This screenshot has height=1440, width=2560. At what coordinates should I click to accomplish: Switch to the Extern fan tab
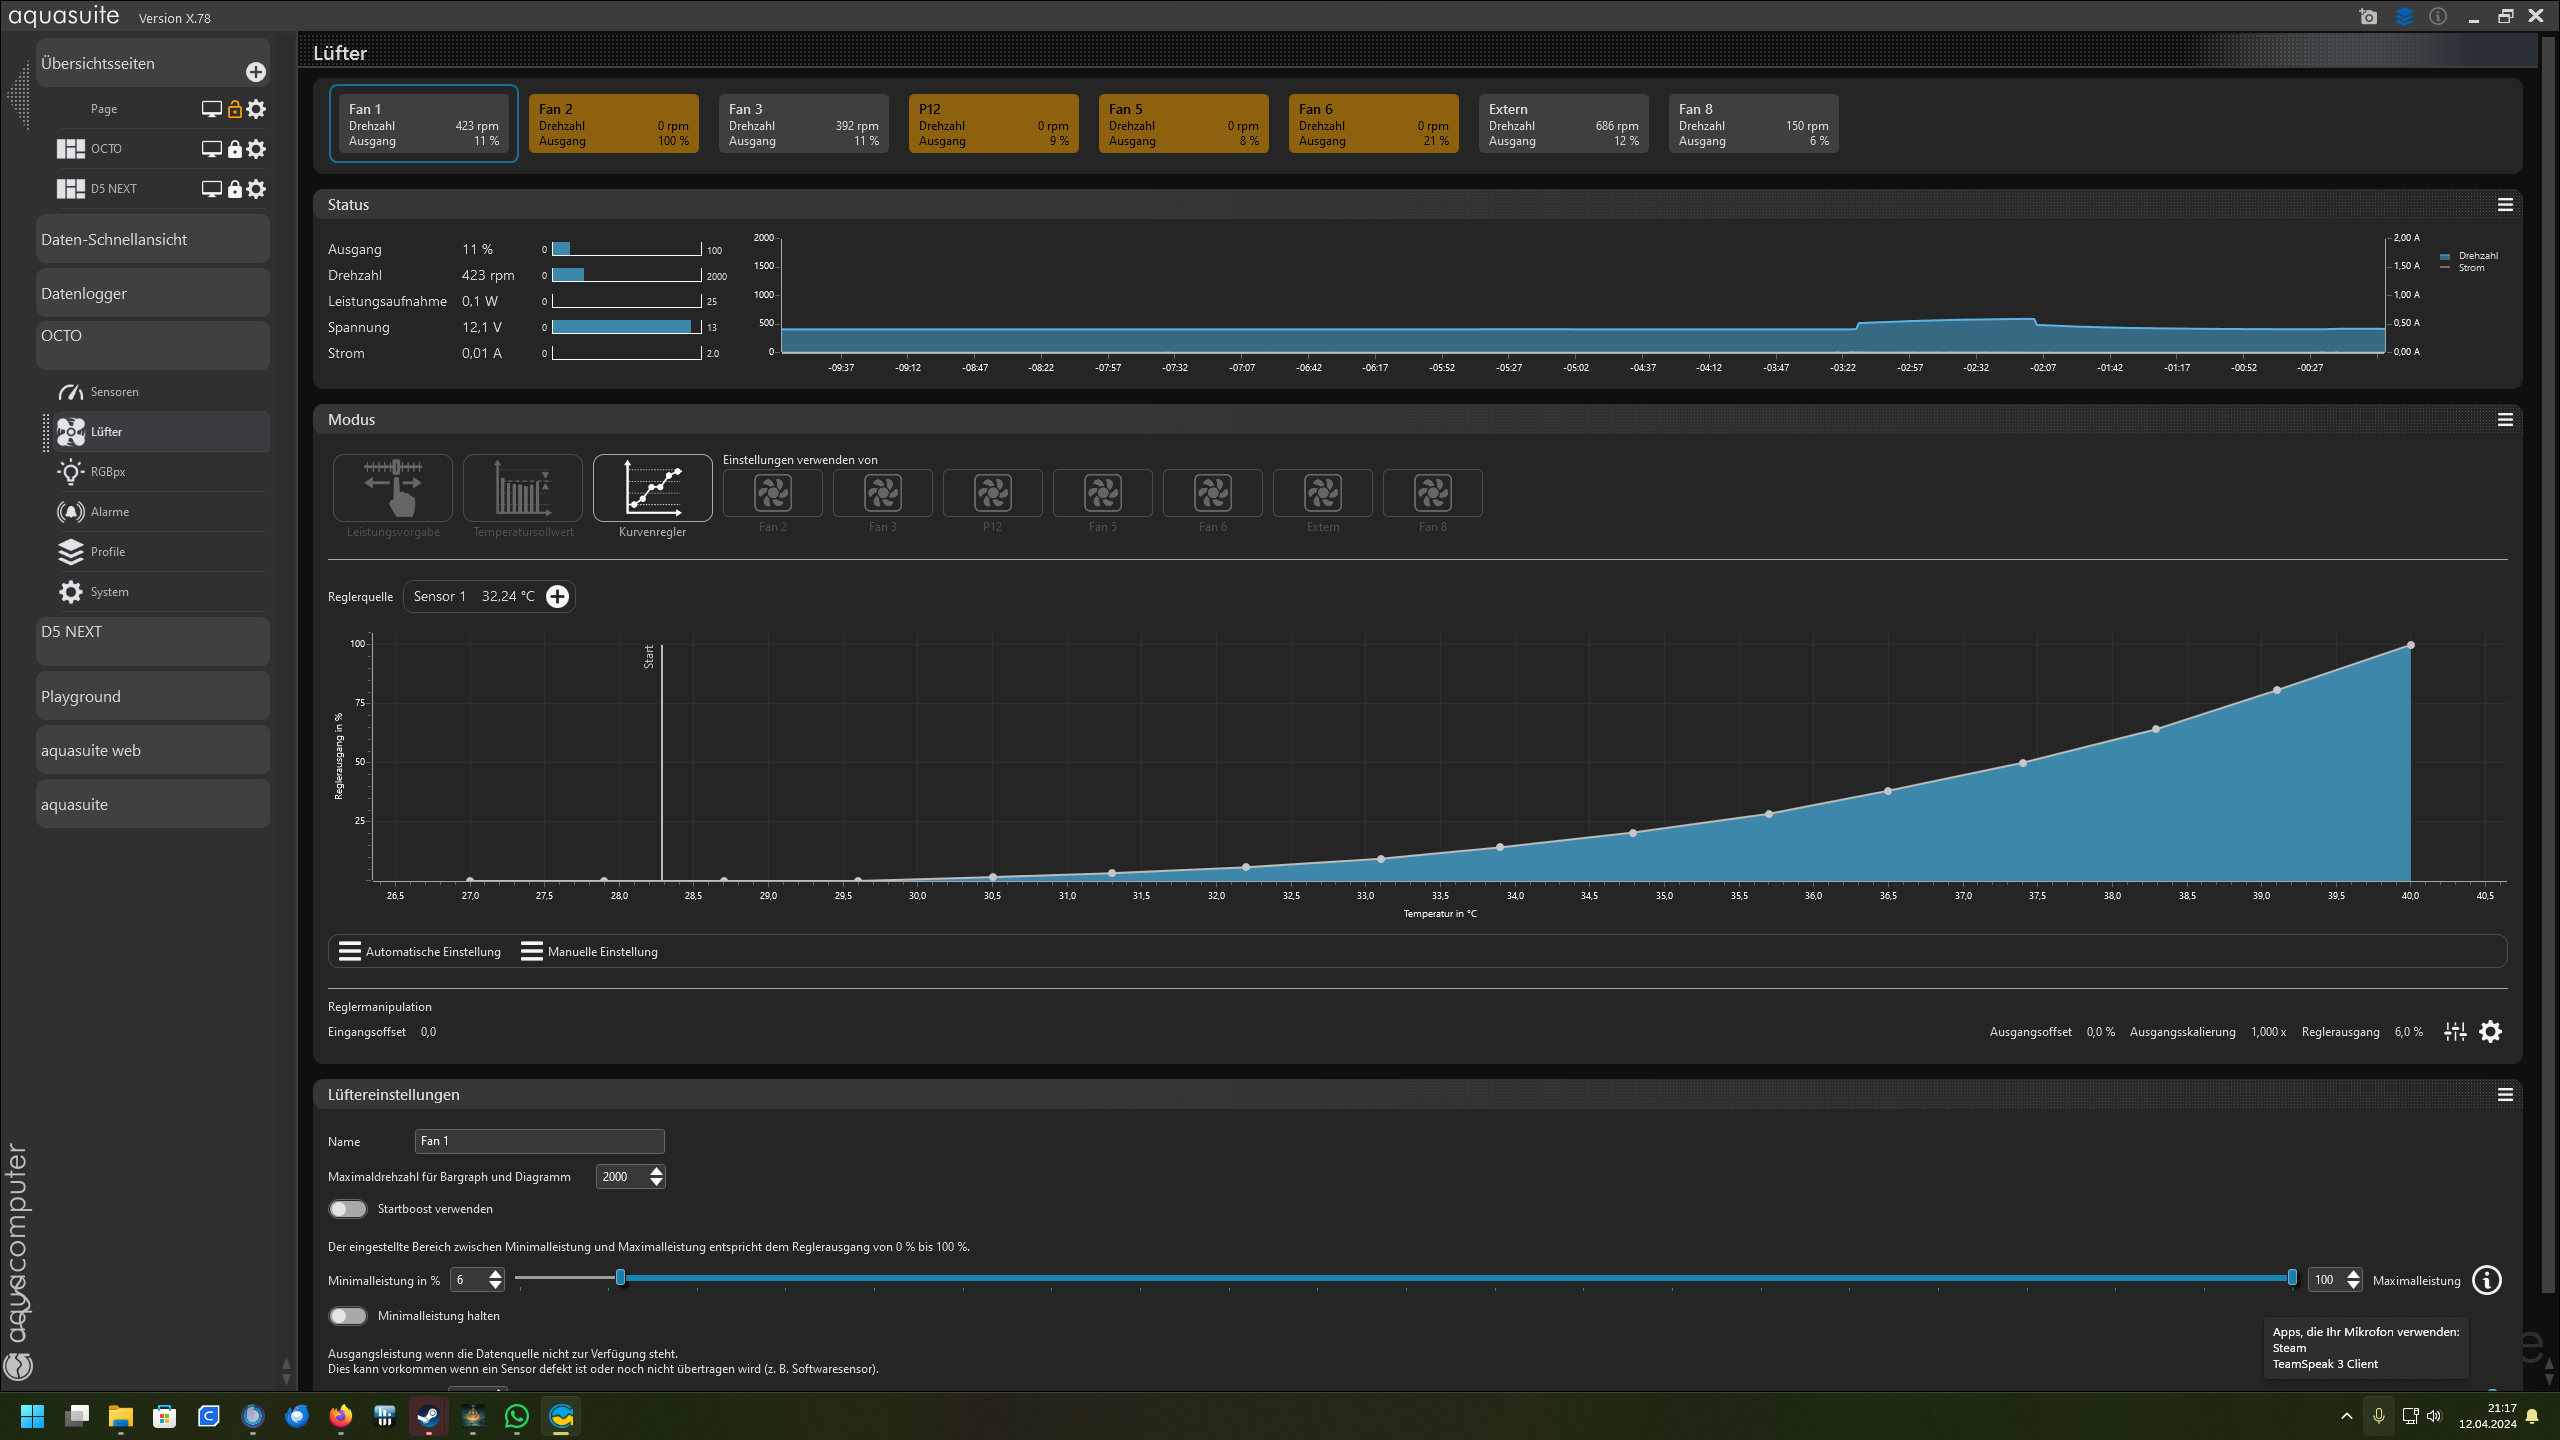1563,122
